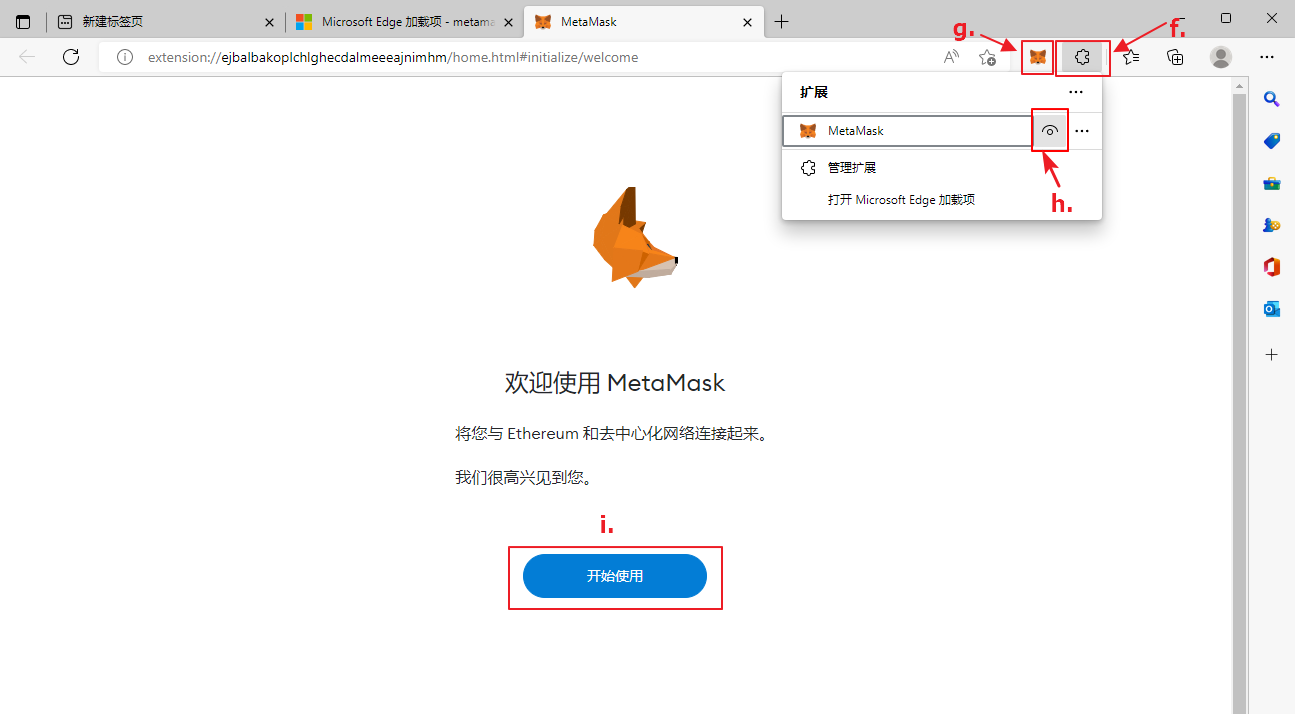Select the MetaMask browser tab
1295x714 pixels.
(642, 22)
